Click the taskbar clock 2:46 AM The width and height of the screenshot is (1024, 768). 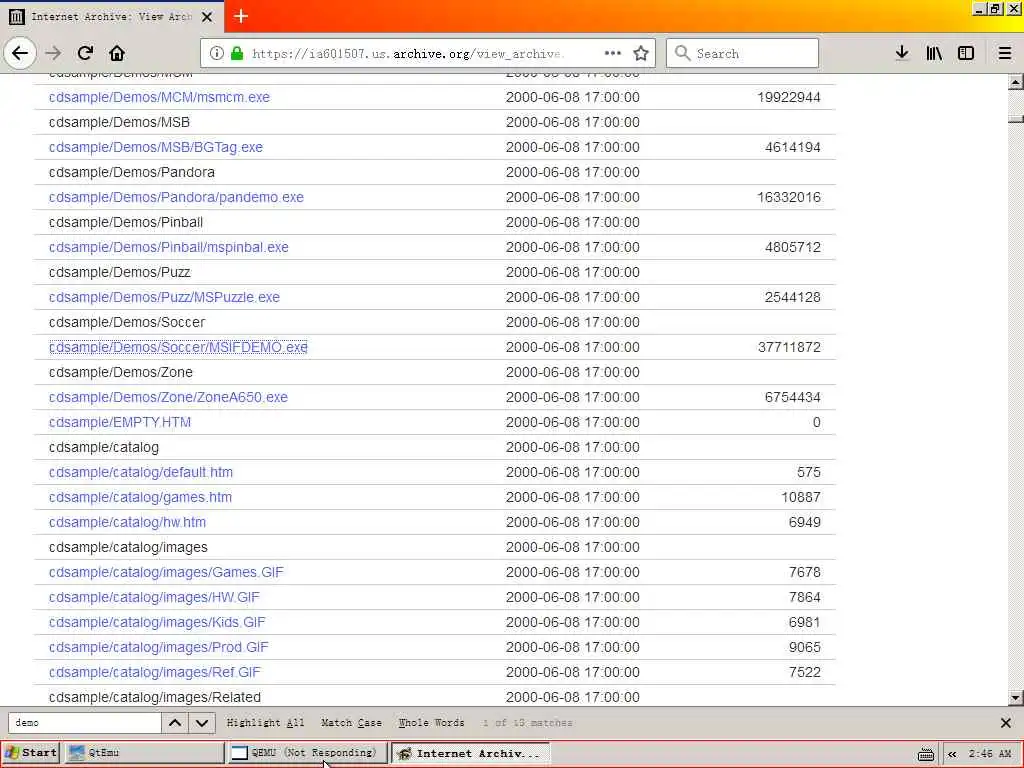tap(990, 754)
